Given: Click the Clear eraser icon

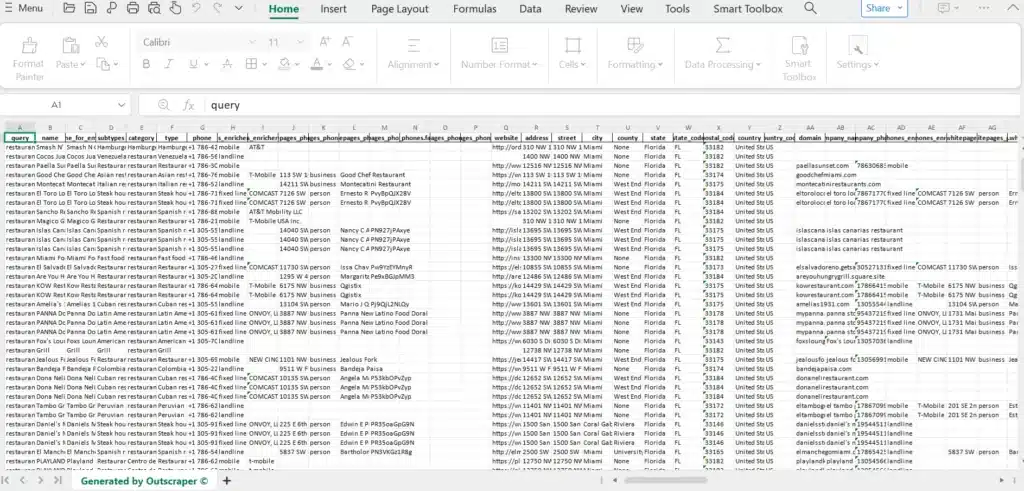Looking at the screenshot, I should [x=349, y=64].
